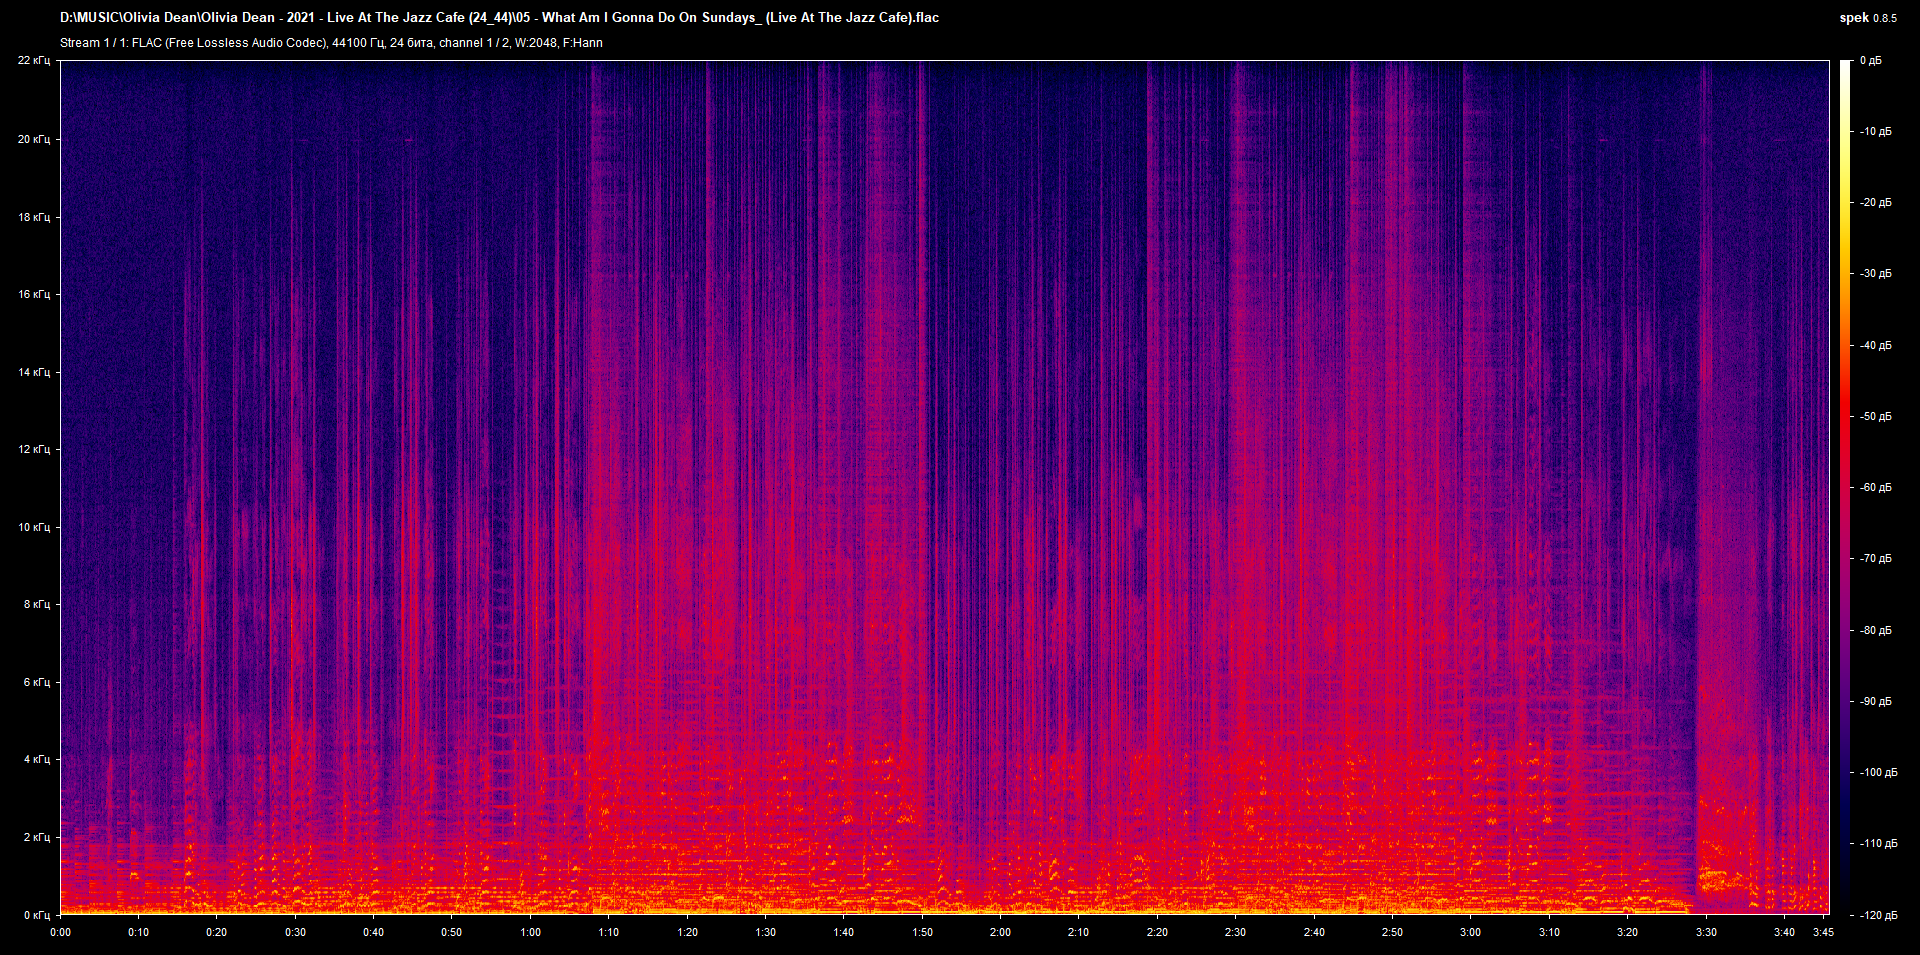Click the 3:40 time axis label
Viewport: 1920px width, 955px height.
[x=1784, y=932]
